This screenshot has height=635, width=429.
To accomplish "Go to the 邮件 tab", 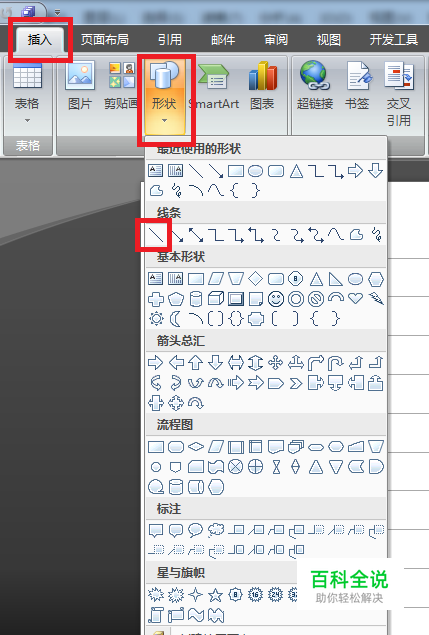I will click(223, 40).
